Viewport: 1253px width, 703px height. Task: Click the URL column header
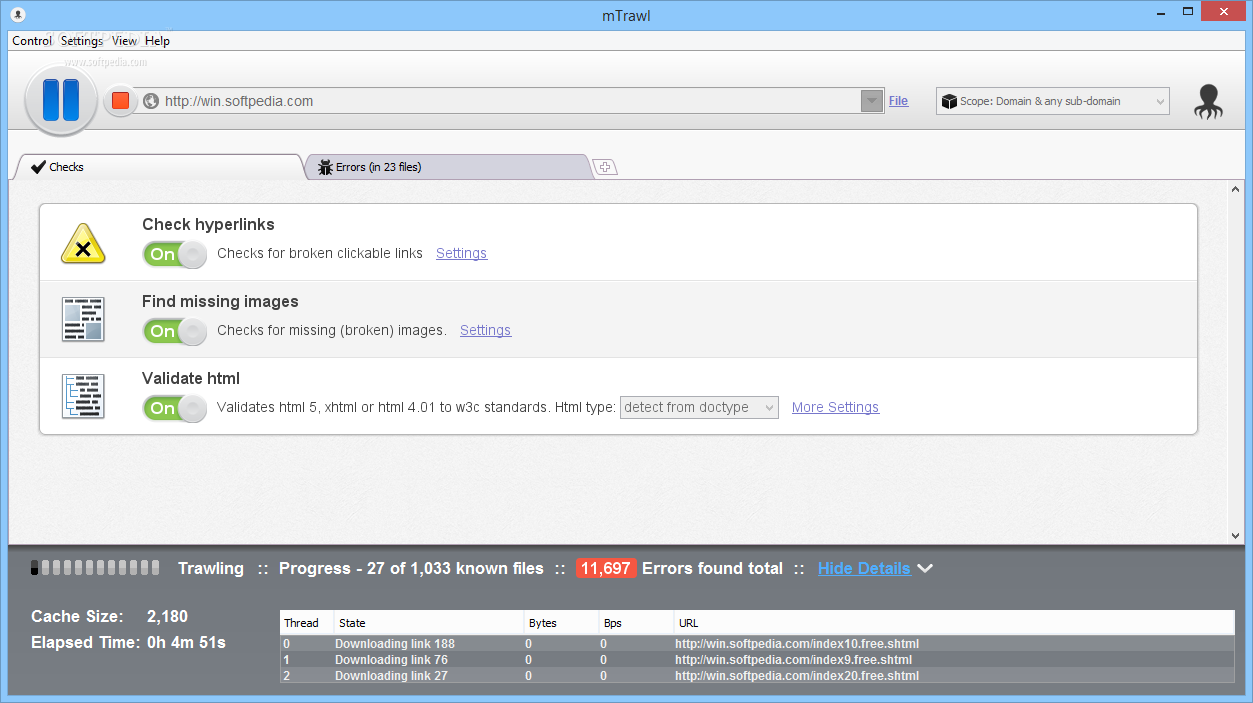tap(954, 623)
